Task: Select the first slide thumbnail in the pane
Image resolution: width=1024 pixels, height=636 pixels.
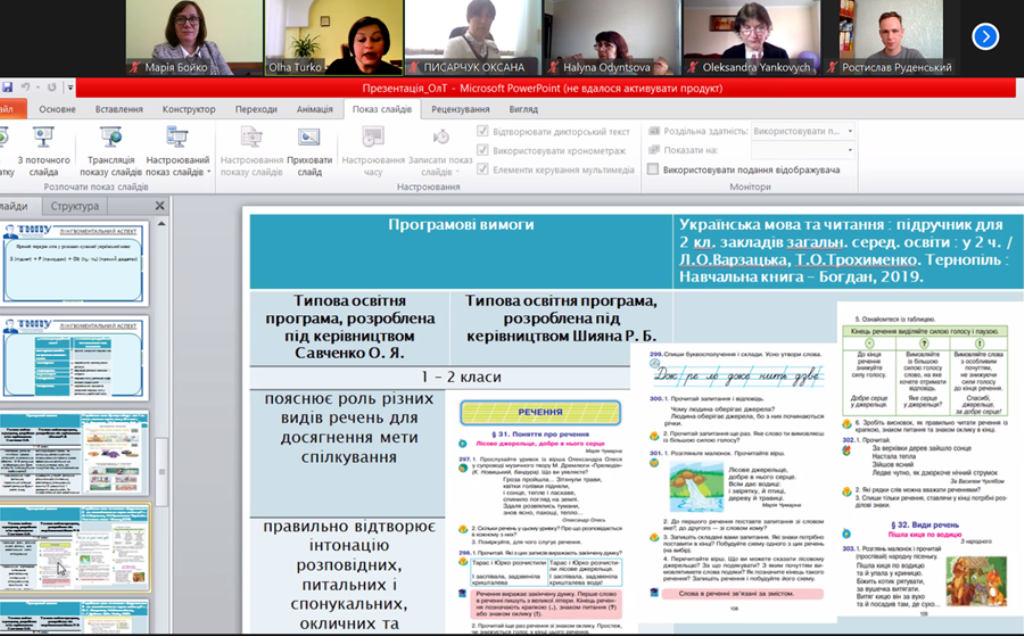Action: 74,264
